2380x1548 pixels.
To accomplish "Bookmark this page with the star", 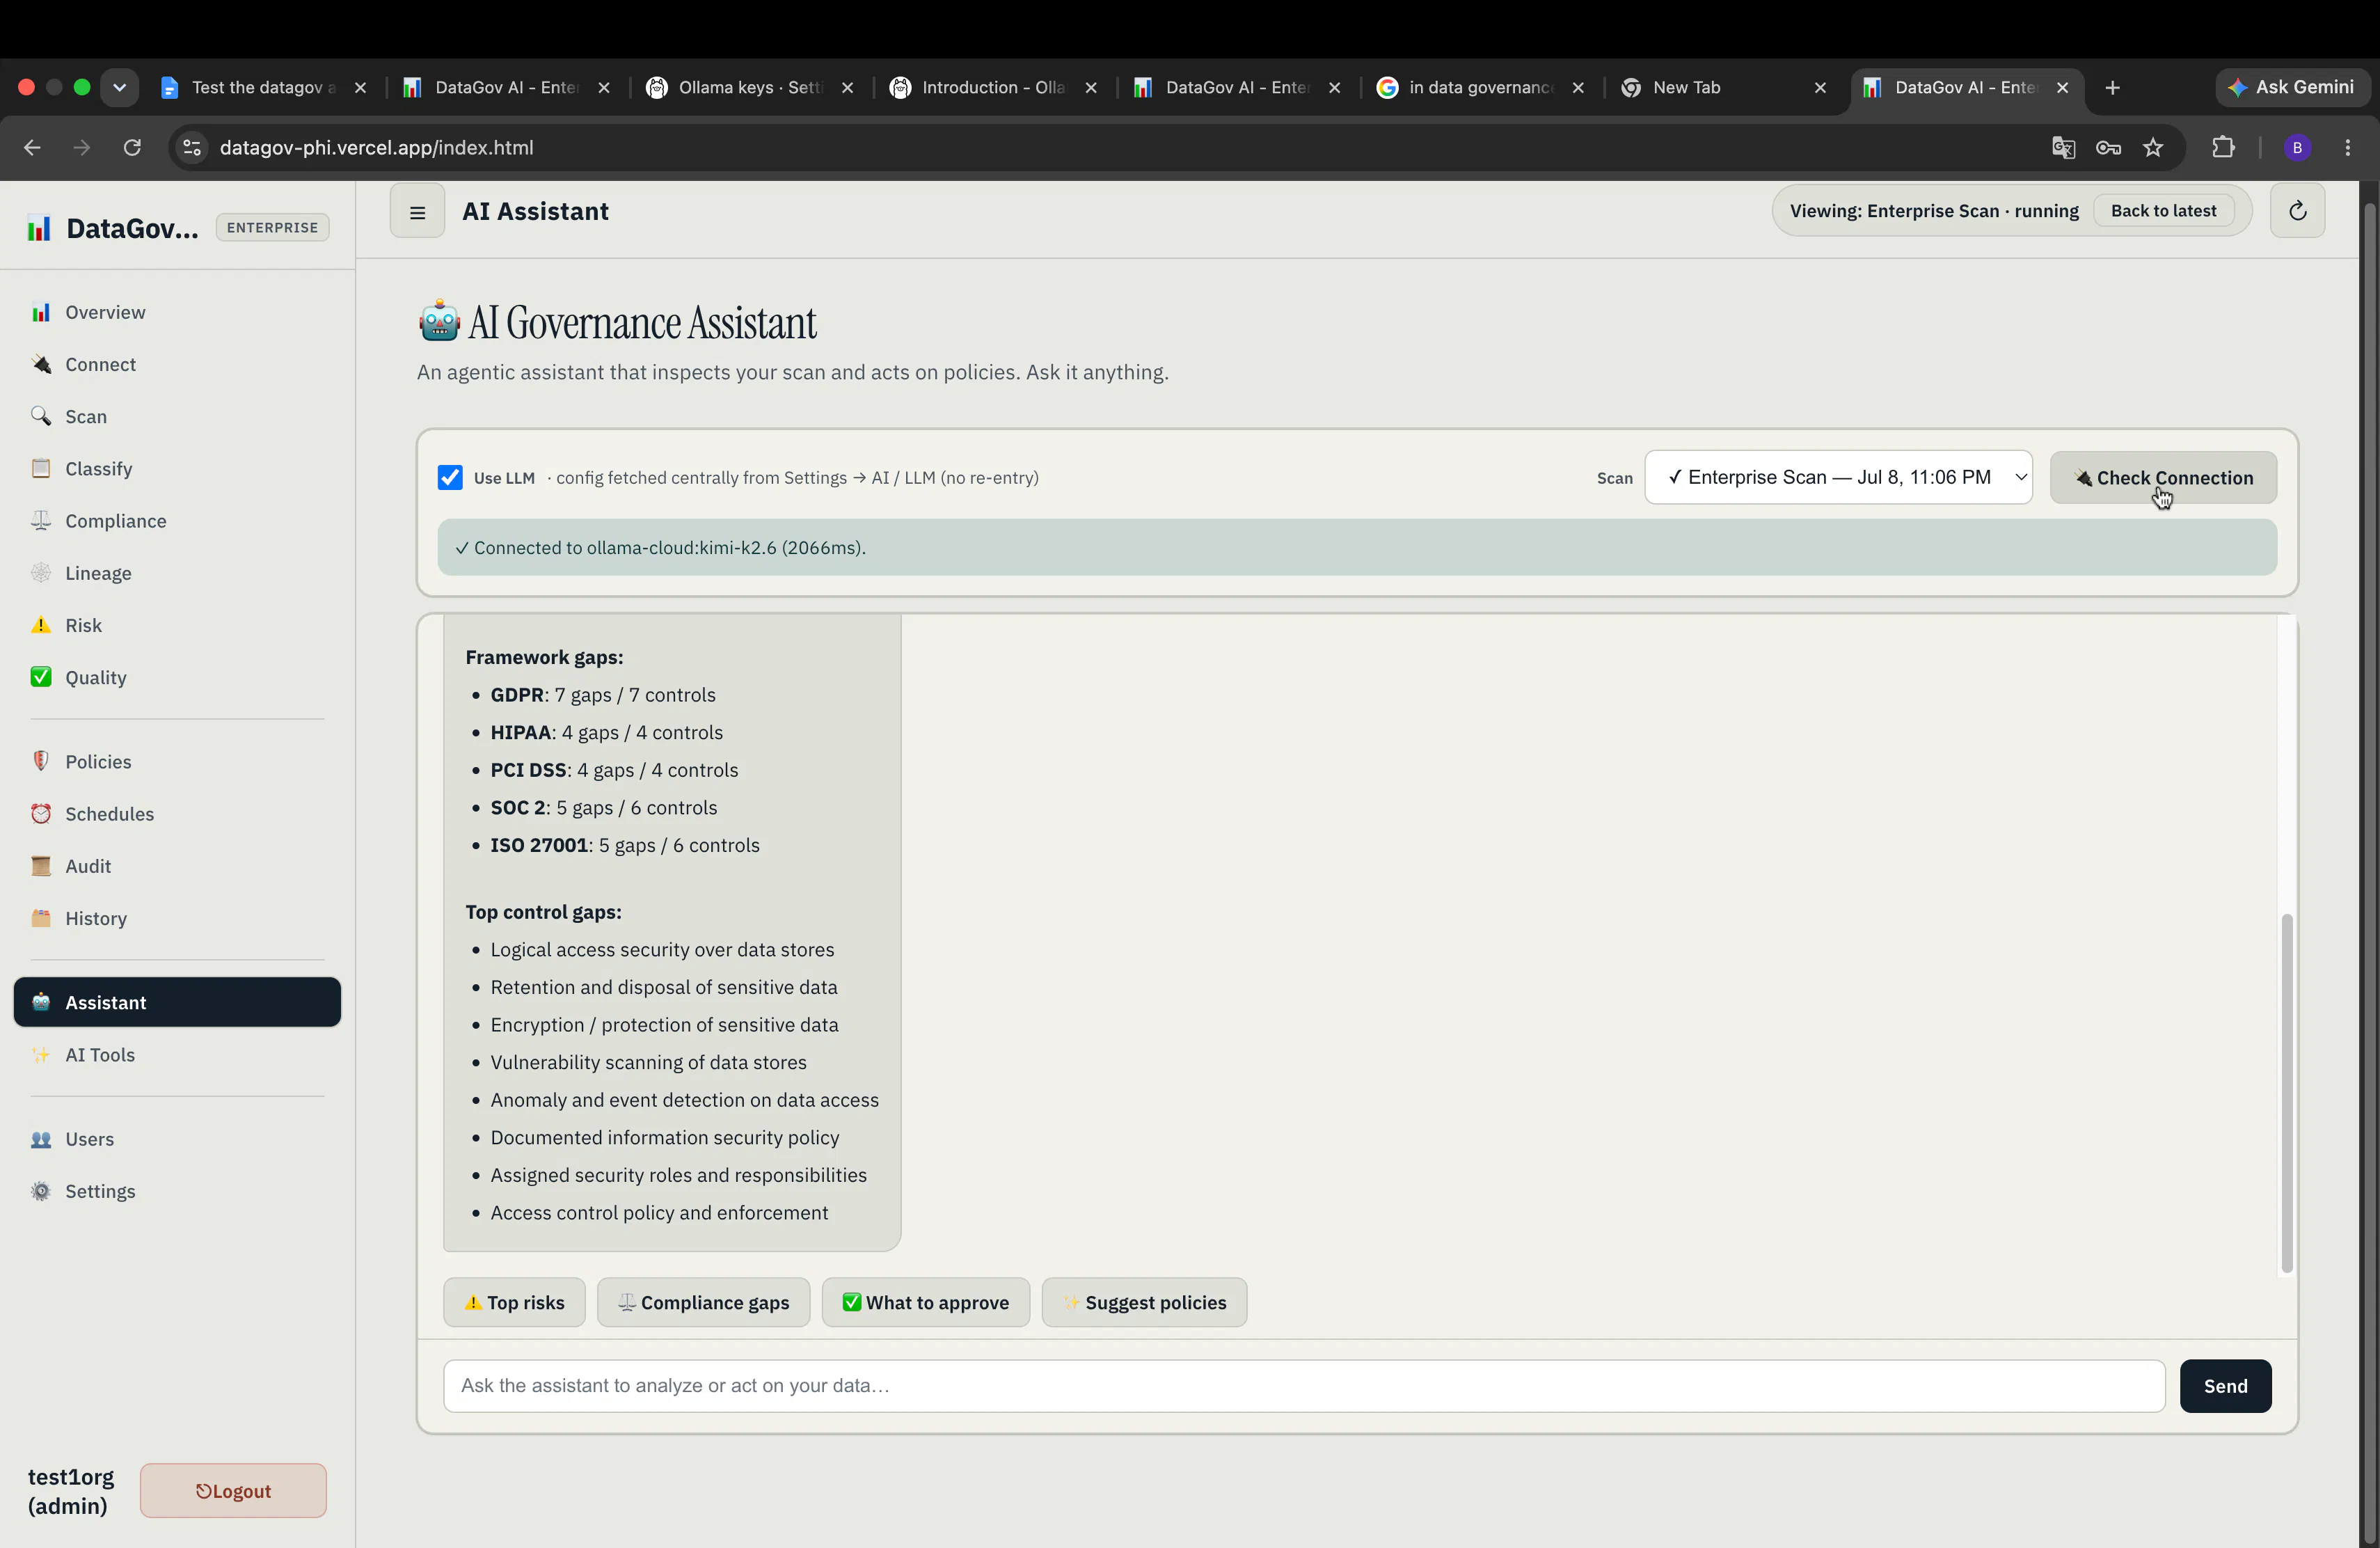I will (x=2153, y=148).
